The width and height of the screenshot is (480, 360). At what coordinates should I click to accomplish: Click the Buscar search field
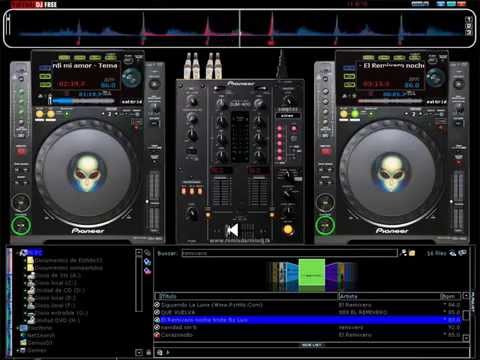289,253
